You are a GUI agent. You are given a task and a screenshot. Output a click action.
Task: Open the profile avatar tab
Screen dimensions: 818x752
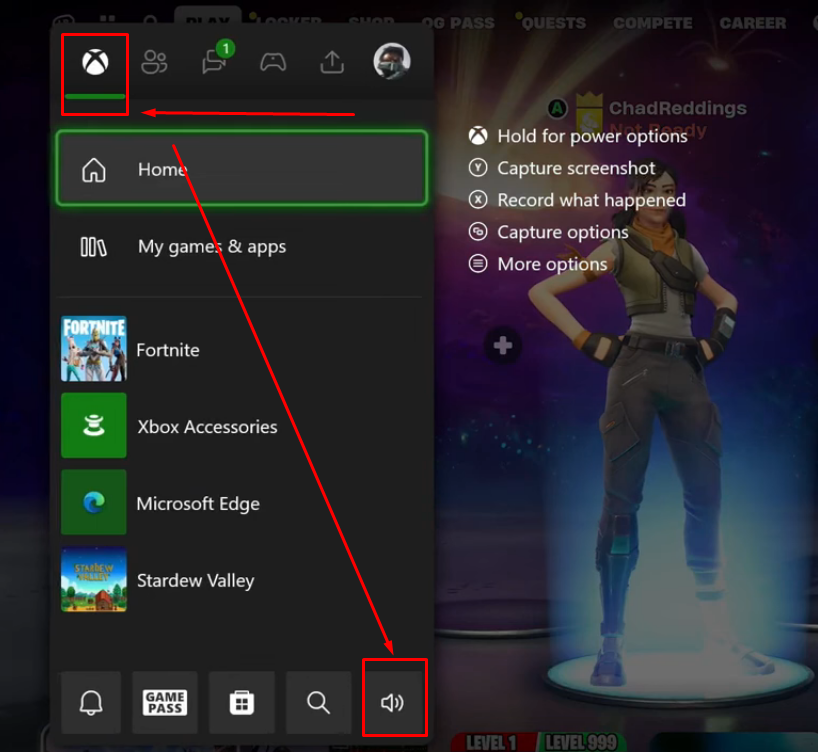[391, 61]
